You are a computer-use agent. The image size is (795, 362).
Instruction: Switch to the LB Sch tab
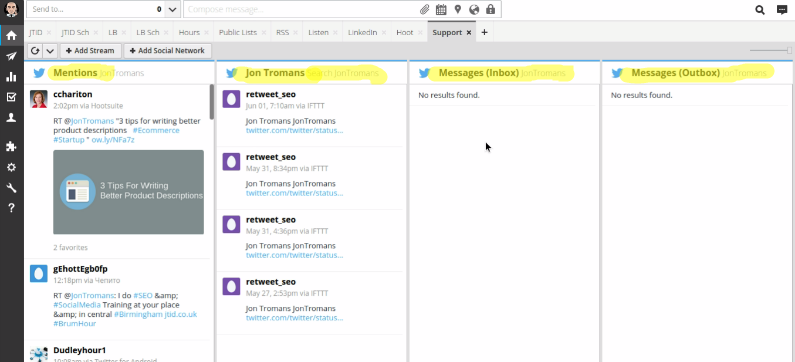tap(148, 32)
